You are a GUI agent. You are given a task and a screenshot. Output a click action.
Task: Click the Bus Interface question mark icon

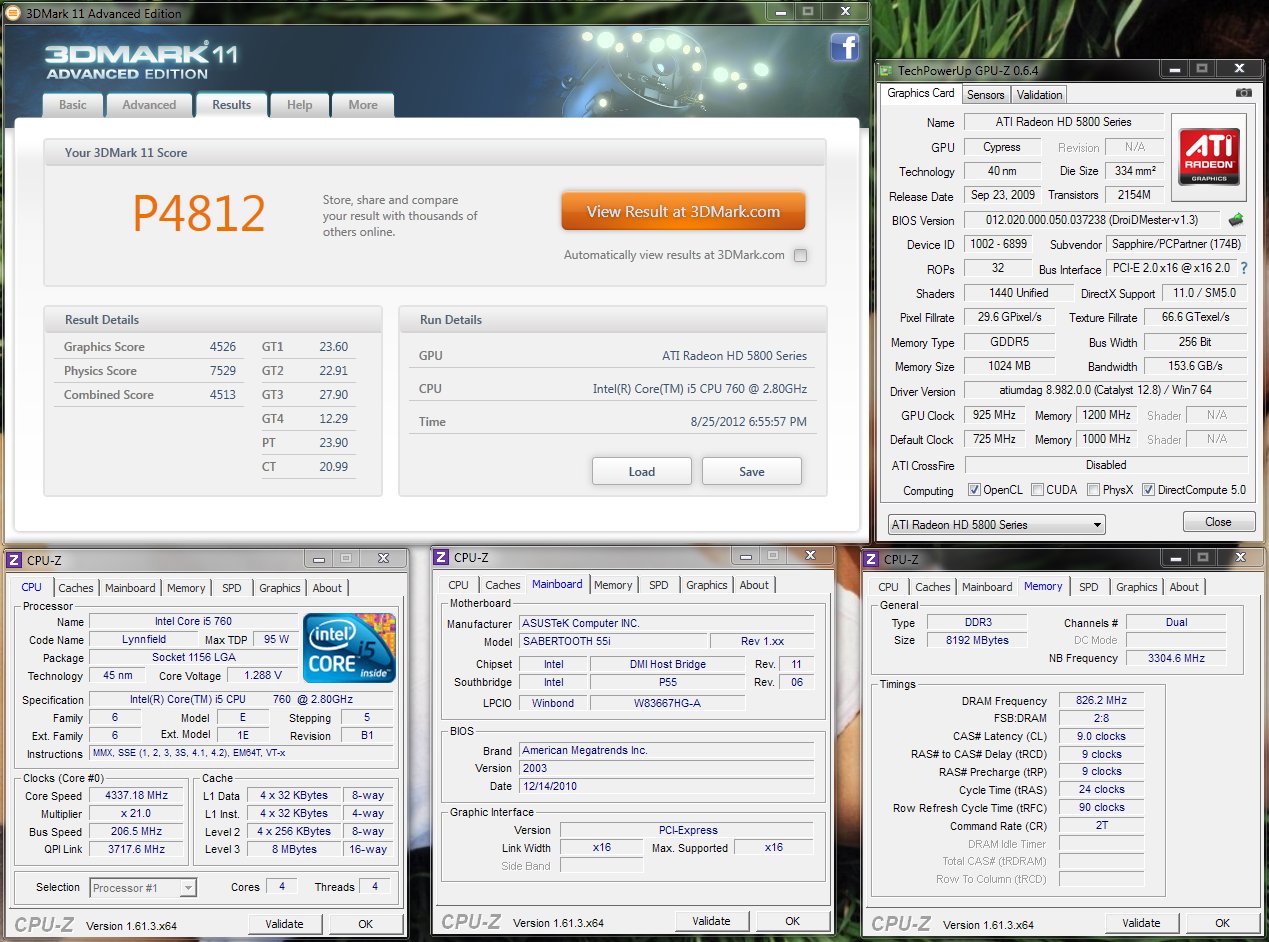tap(1244, 269)
